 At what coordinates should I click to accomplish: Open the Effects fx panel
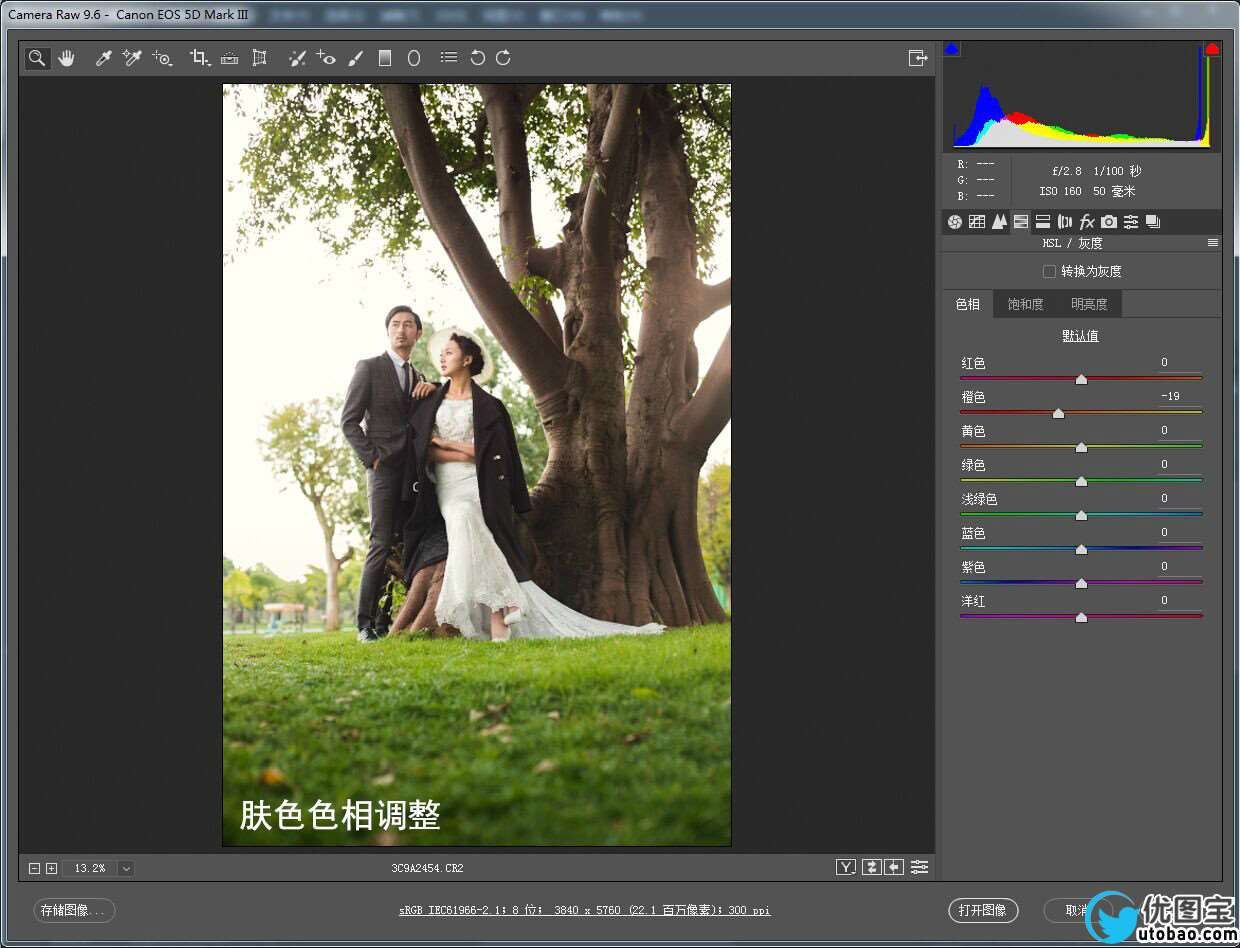point(1087,222)
